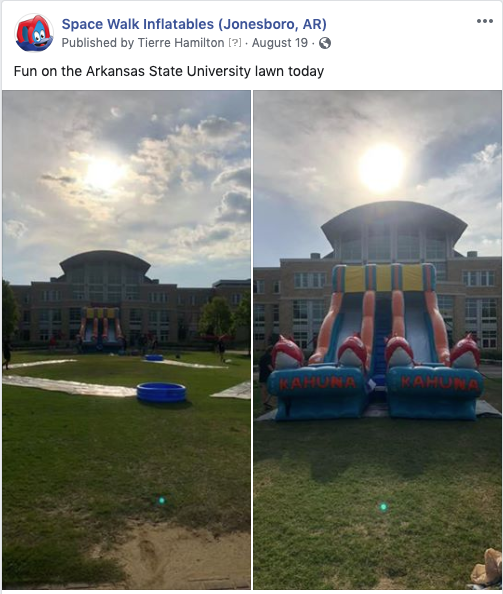The width and height of the screenshot is (503, 594).
Task: Click the distant inflatable slide in left photo
Action: 101,328
